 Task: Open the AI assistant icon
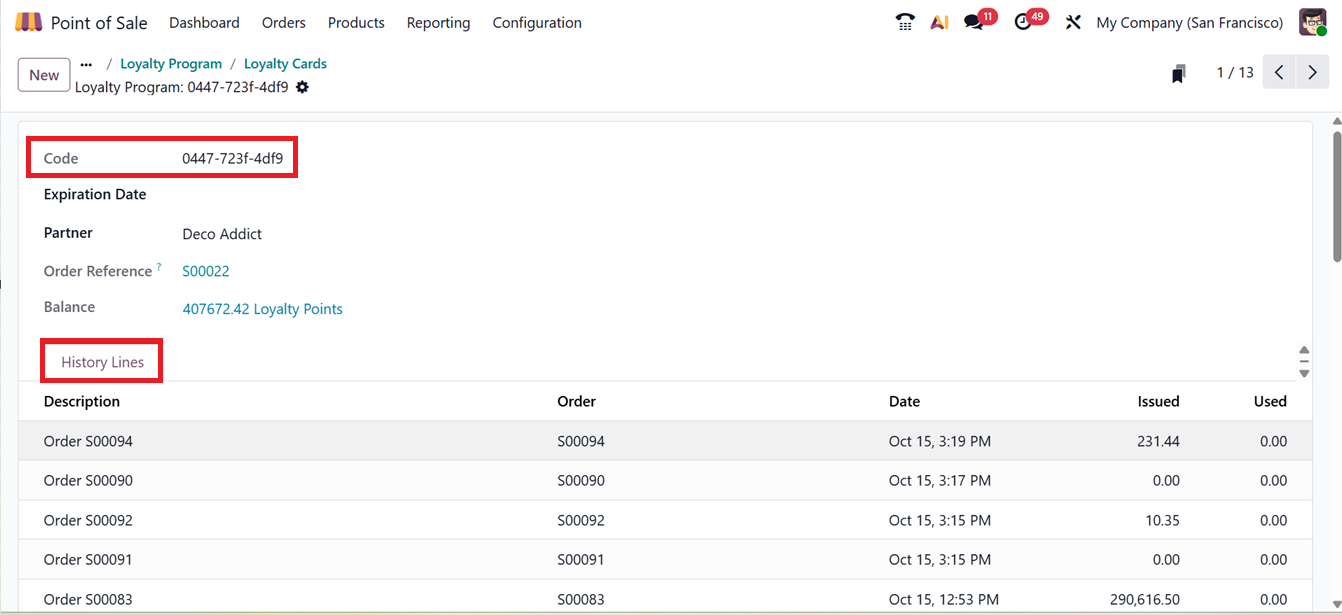939,22
